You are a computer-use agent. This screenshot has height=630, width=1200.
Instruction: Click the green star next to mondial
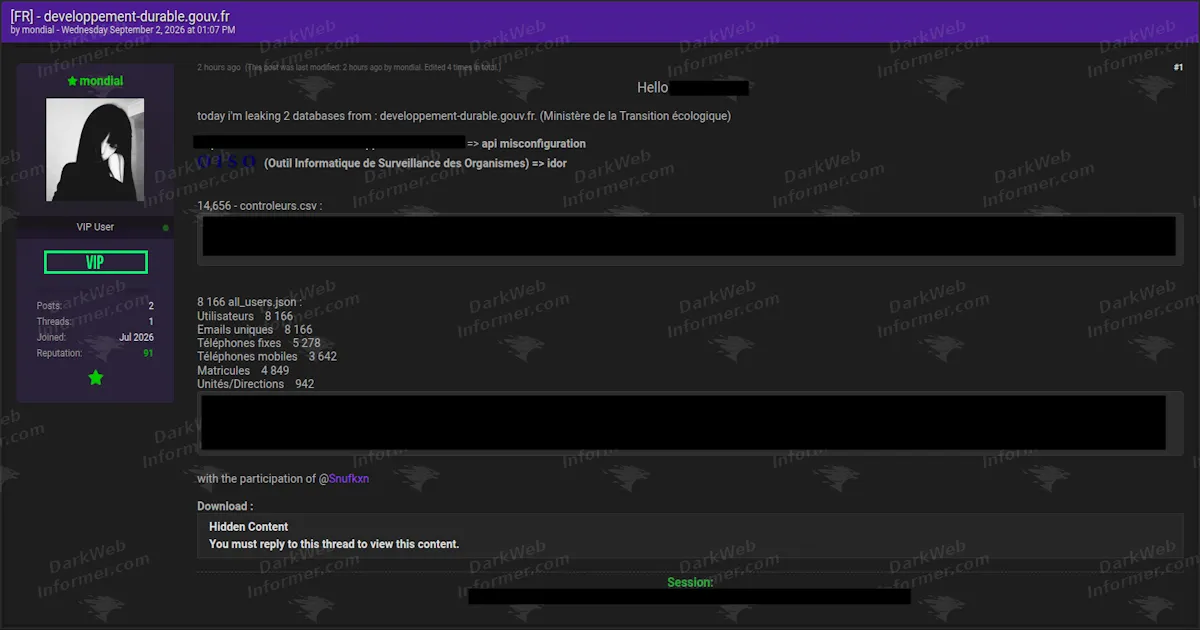point(72,80)
